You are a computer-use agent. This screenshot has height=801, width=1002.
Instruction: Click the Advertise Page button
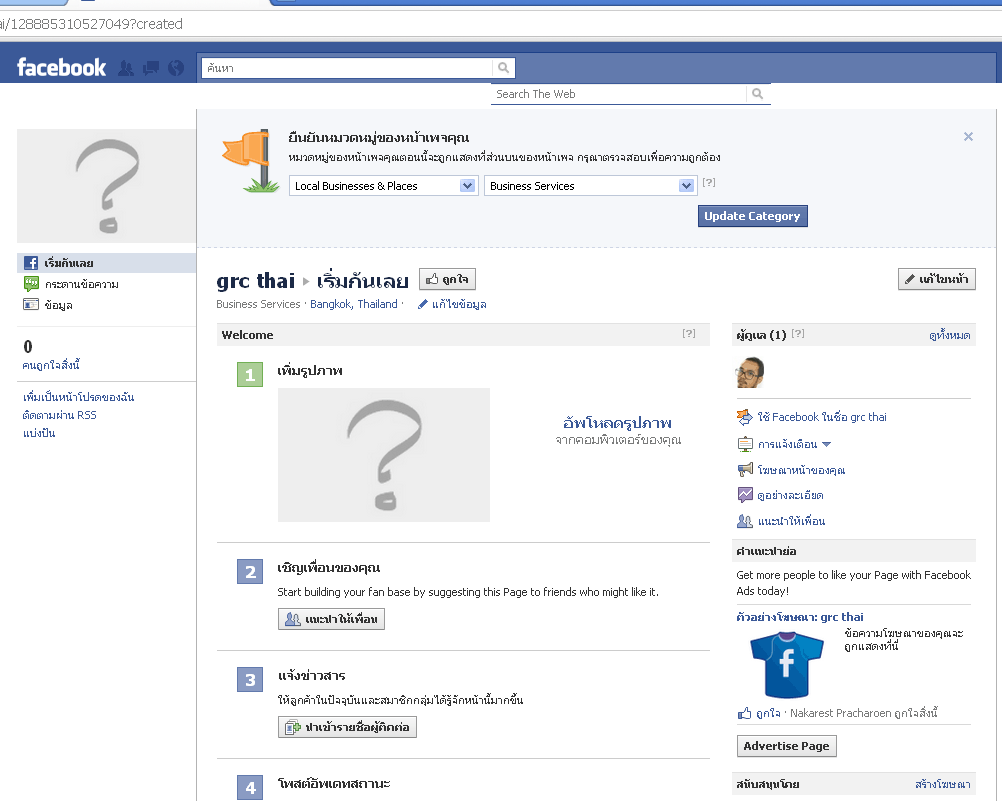pos(787,746)
